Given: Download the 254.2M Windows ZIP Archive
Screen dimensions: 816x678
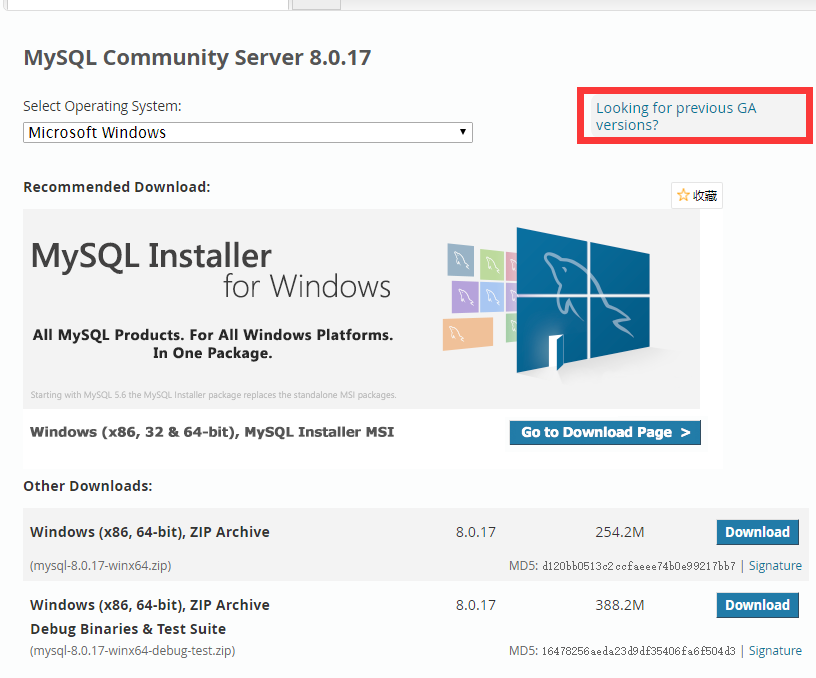Looking at the screenshot, I should tap(757, 532).
